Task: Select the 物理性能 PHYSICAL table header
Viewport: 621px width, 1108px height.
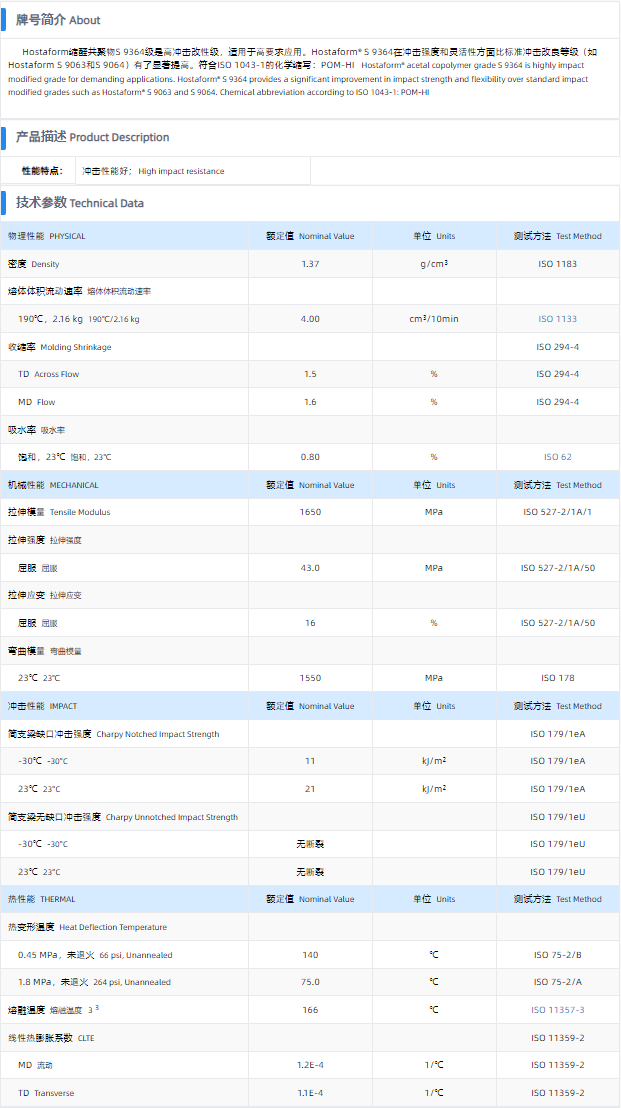Action: click(x=47, y=237)
